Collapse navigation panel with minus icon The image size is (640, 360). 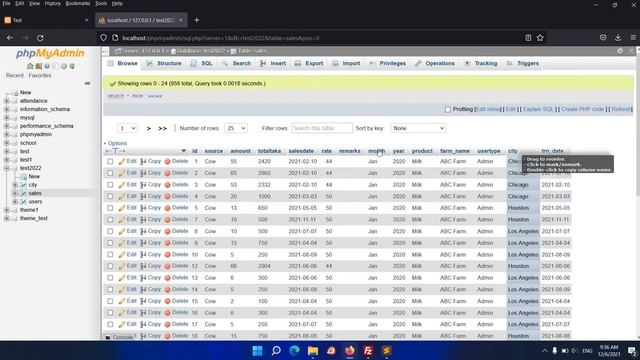coord(87,83)
